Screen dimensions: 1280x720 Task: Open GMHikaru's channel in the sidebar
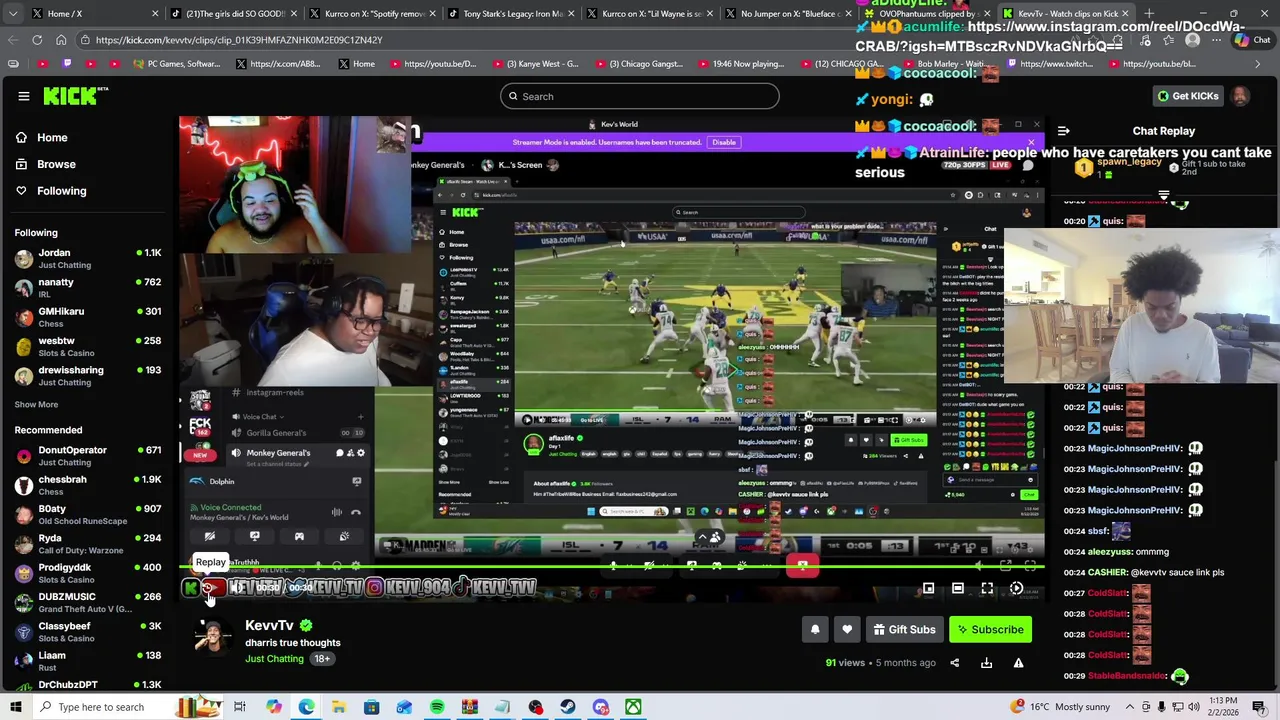(88, 317)
